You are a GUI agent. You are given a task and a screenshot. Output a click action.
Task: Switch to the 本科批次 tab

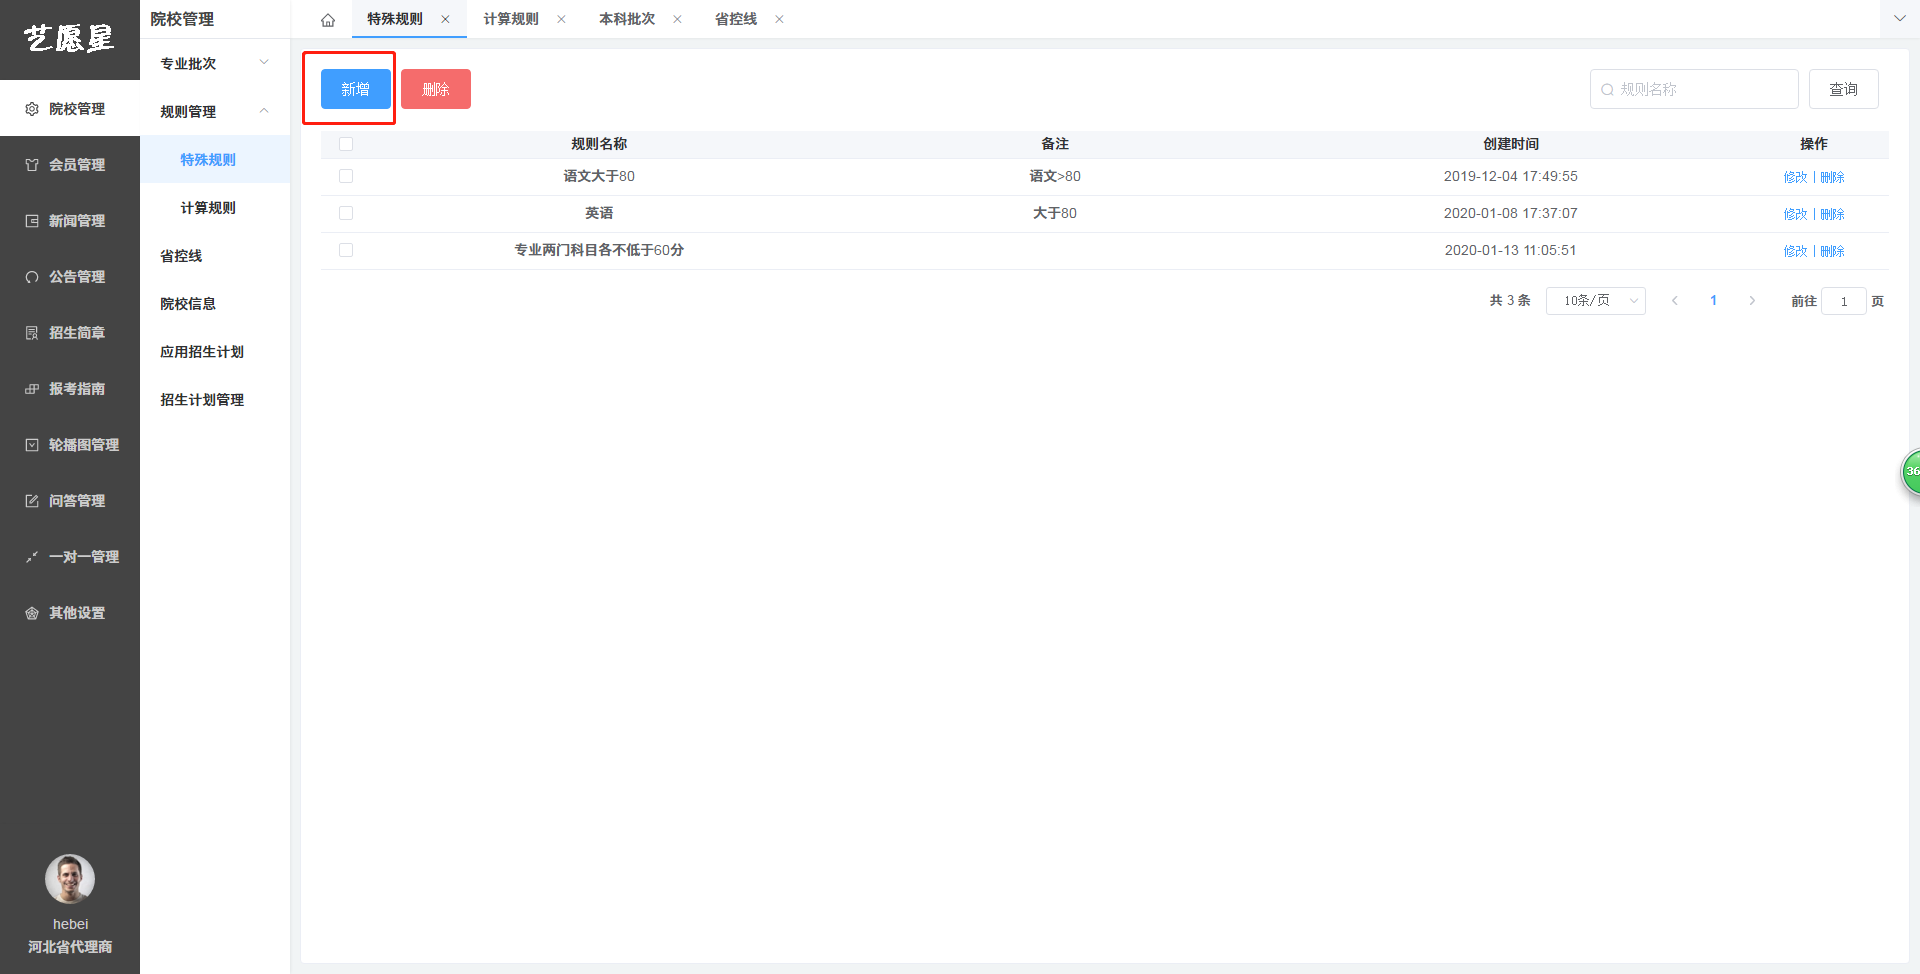[x=627, y=19]
